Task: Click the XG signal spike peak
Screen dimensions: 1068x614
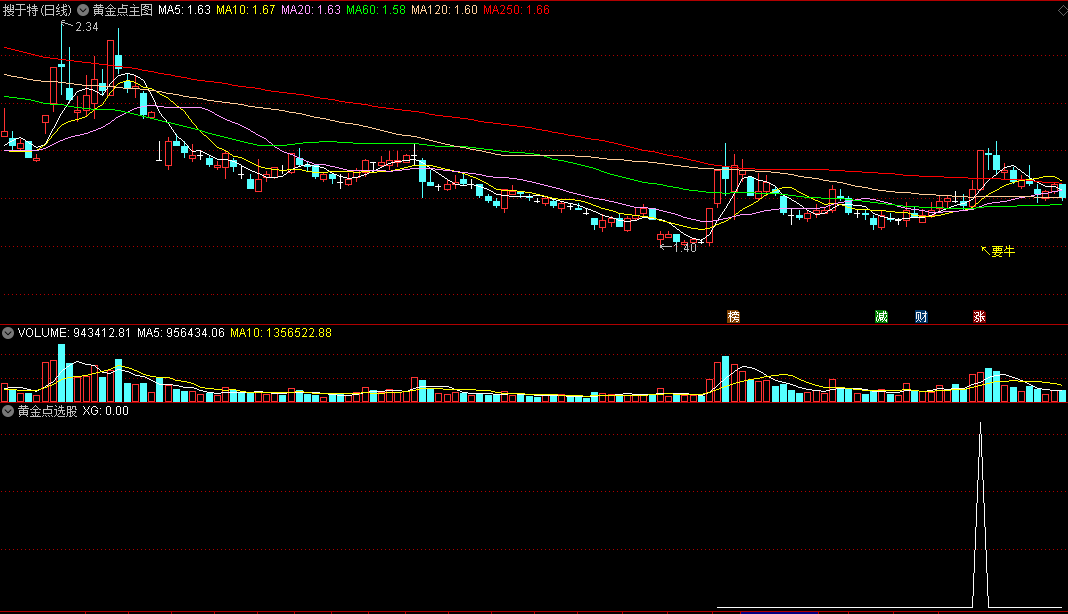Action: point(980,424)
